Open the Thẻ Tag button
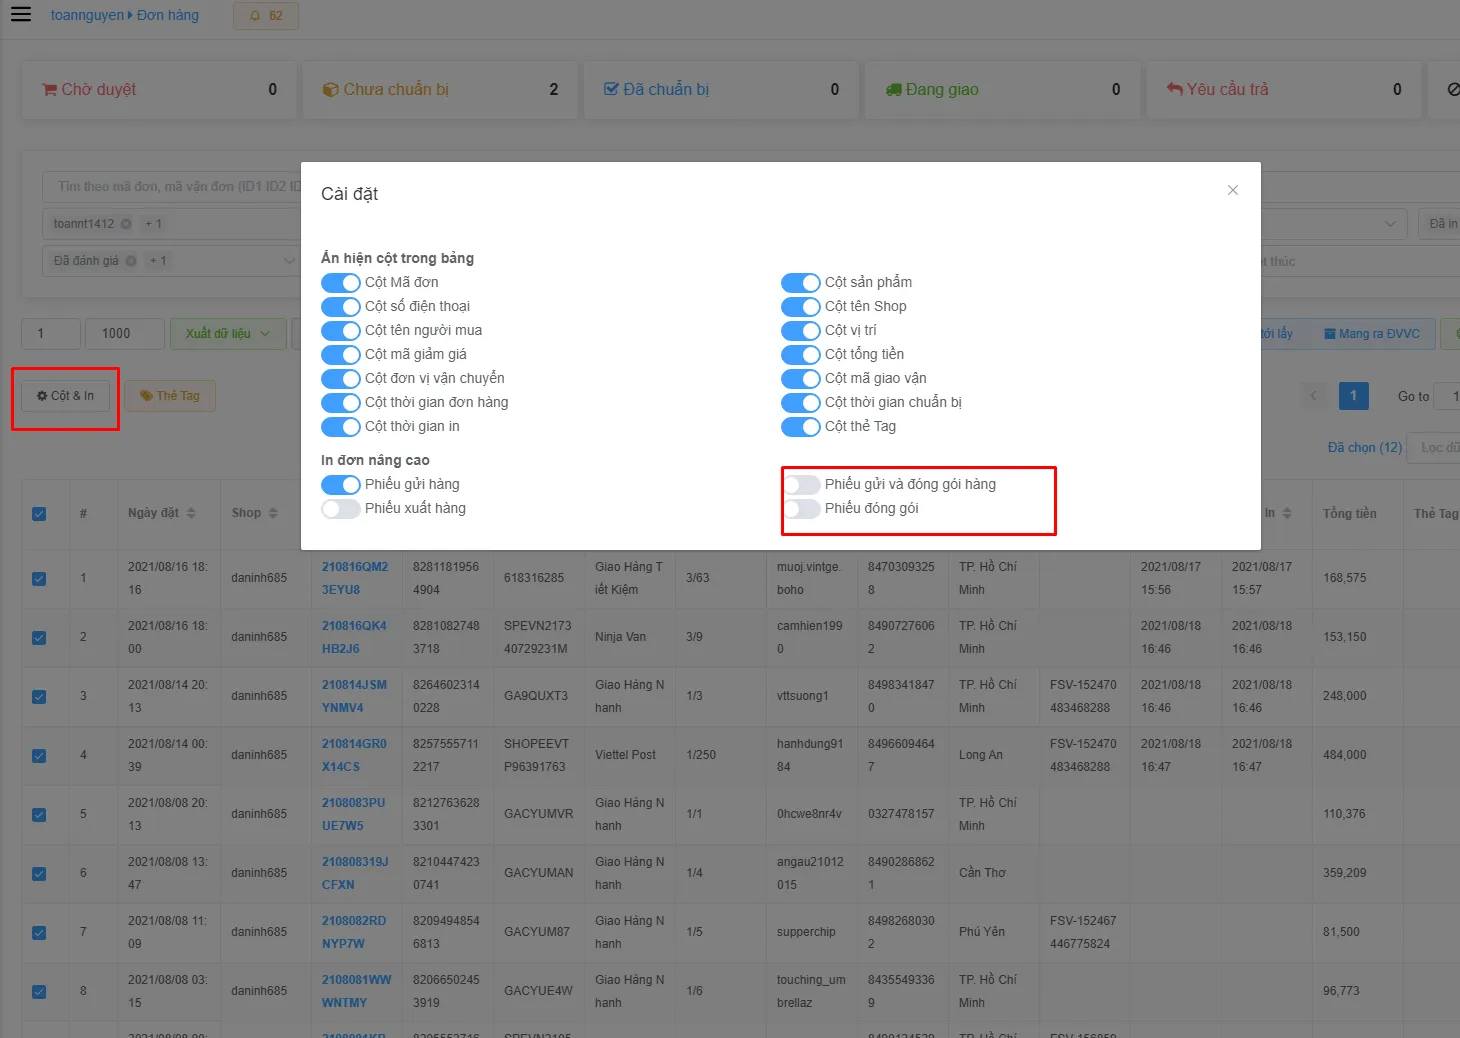Screen dimensions: 1460x1038 click(x=170, y=396)
